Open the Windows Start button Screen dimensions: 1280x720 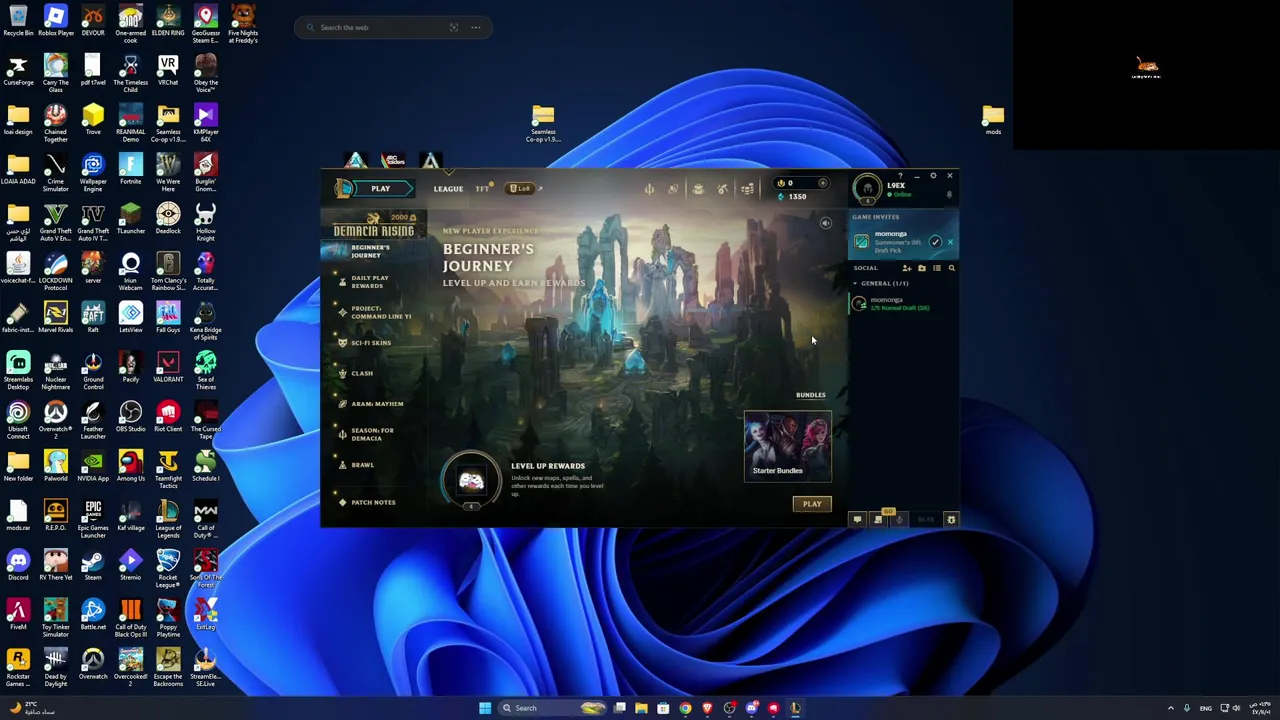tap(485, 708)
